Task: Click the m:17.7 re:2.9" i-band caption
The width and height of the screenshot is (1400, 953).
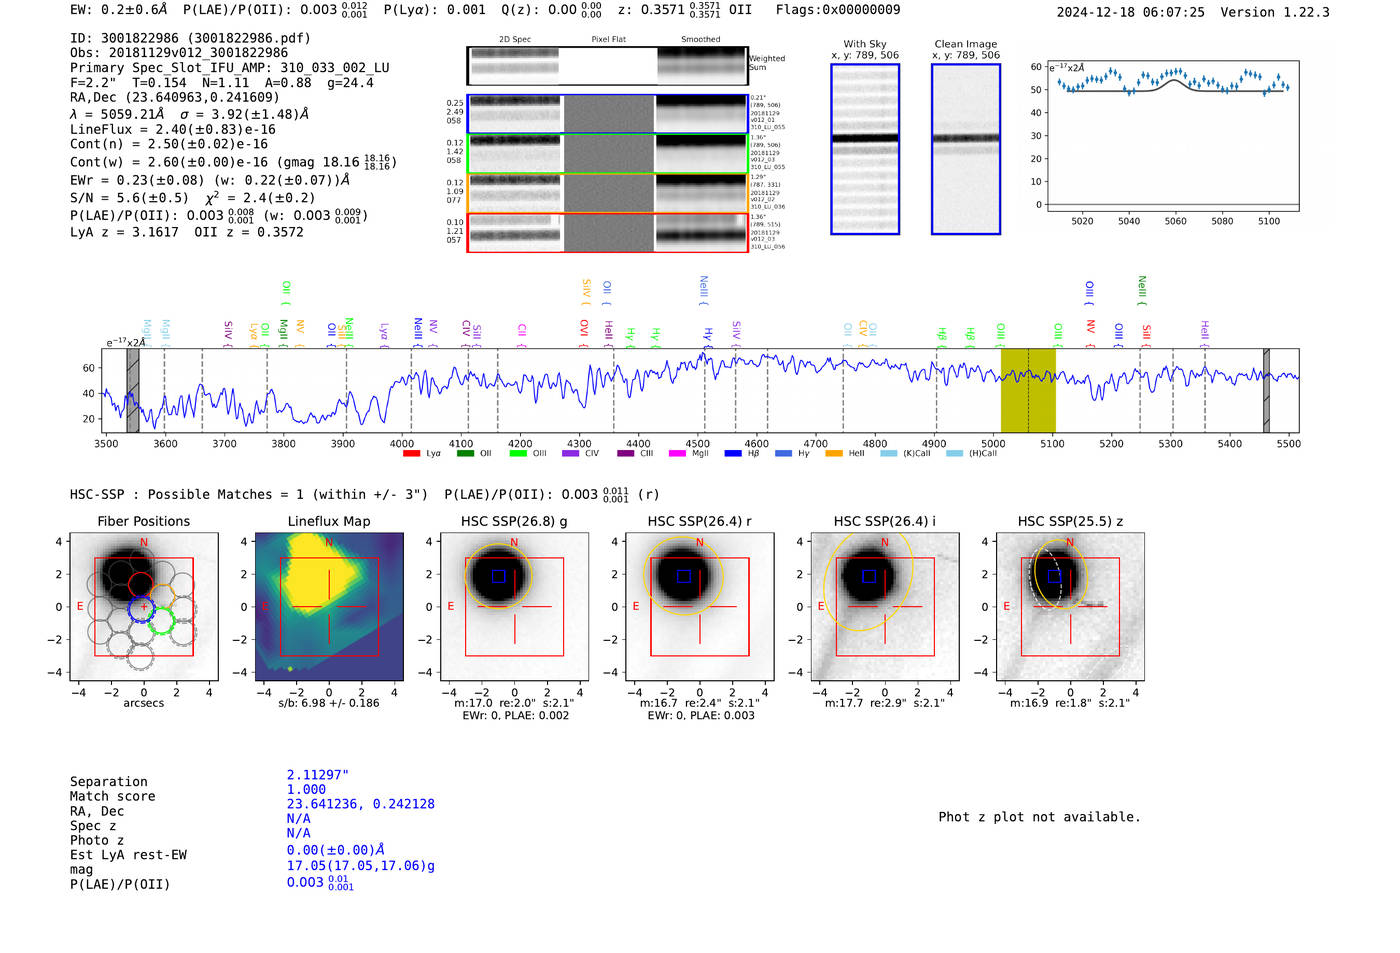Action: (x=885, y=703)
